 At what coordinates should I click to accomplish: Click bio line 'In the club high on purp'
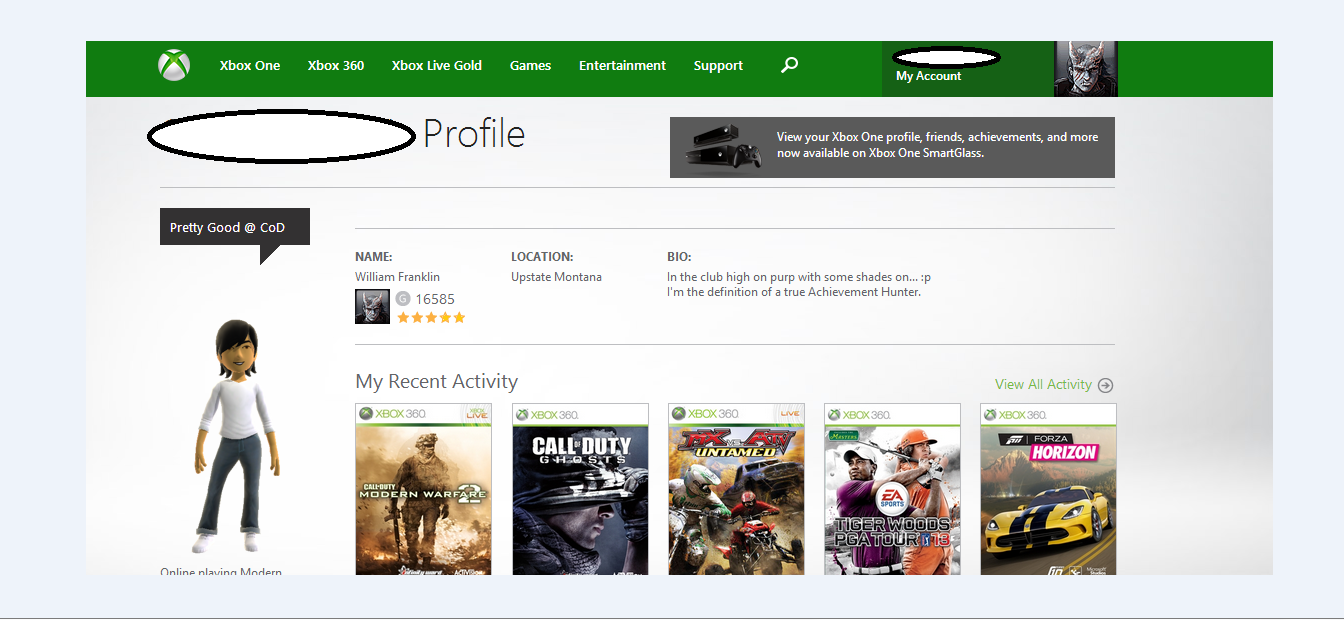pyautogui.click(x=799, y=277)
